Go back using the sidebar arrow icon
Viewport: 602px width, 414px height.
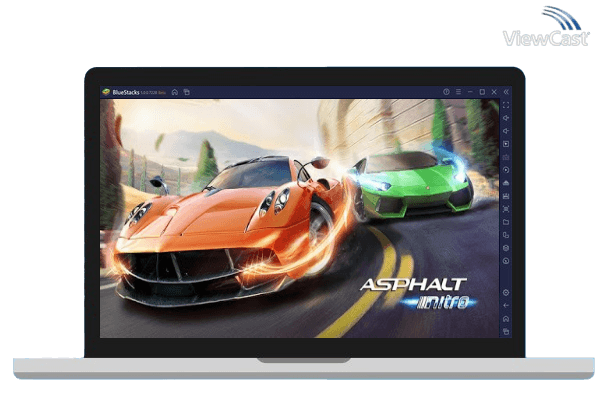pyautogui.click(x=506, y=305)
